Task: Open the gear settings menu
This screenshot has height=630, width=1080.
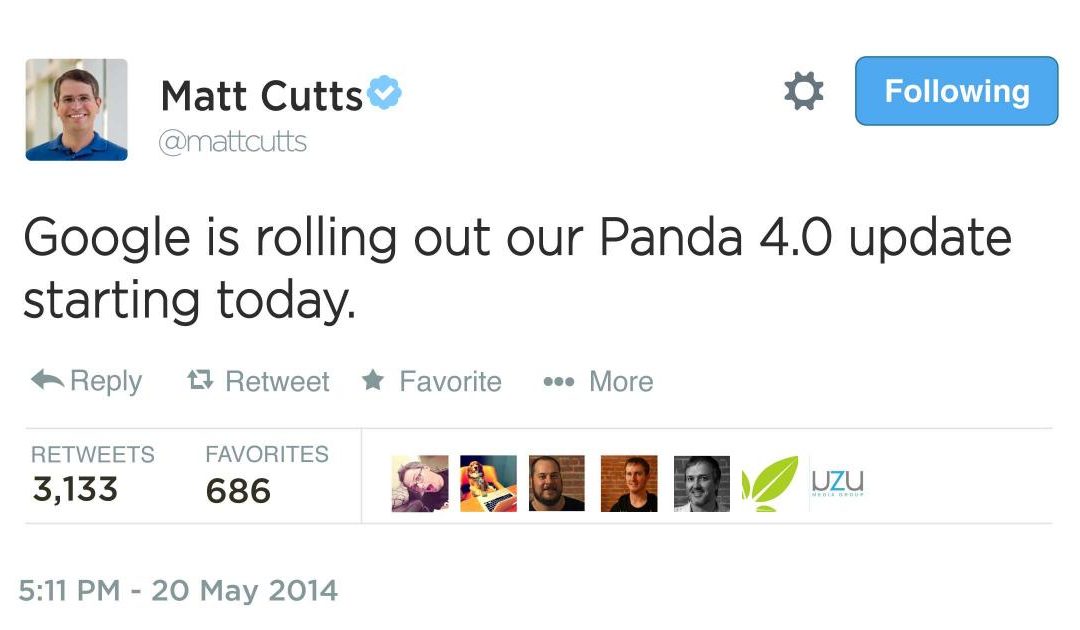Action: pyautogui.click(x=803, y=91)
